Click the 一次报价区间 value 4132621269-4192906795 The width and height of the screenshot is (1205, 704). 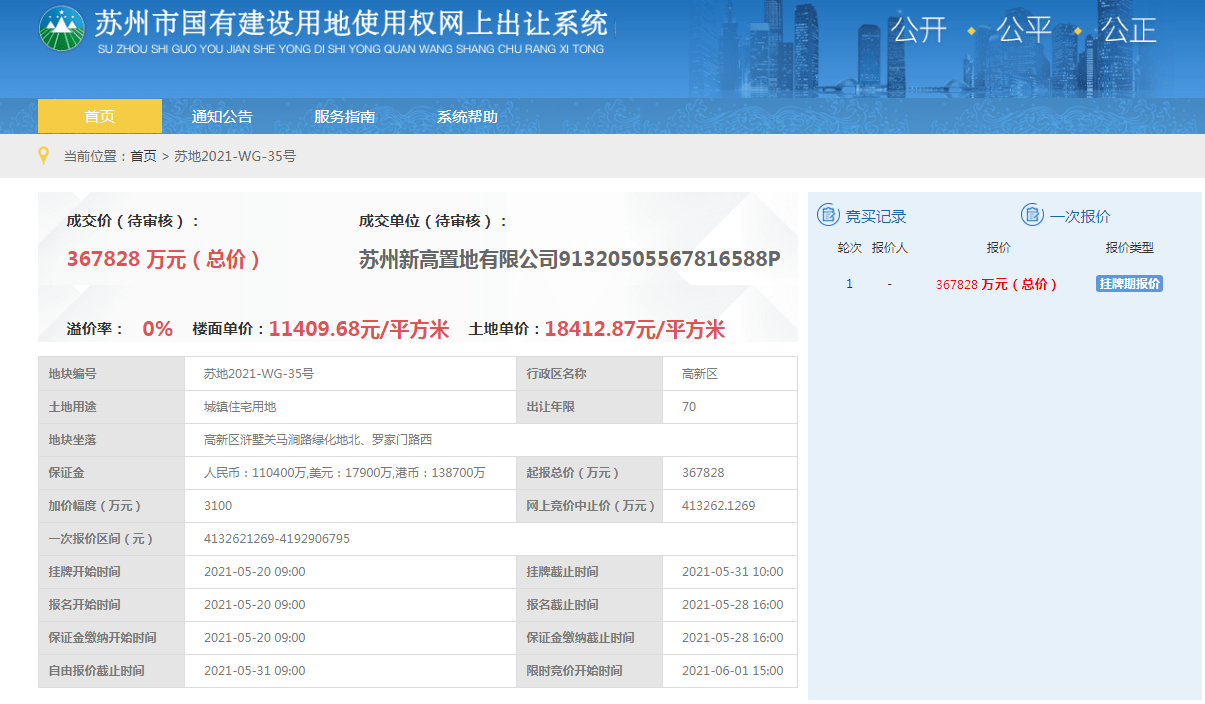point(277,539)
